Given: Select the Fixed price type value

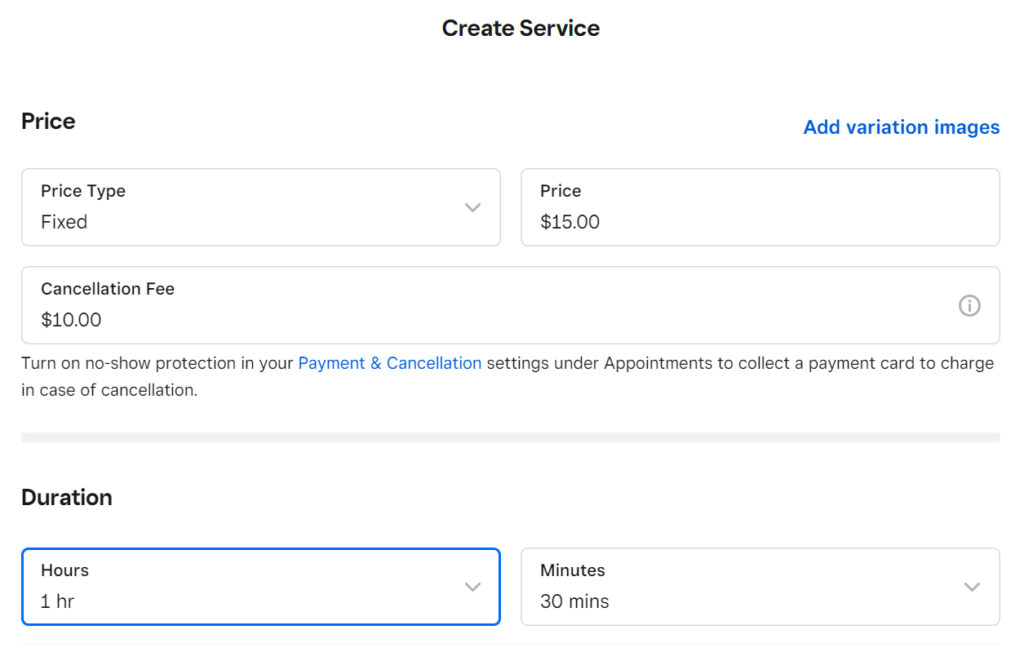Looking at the screenshot, I should click(64, 222).
